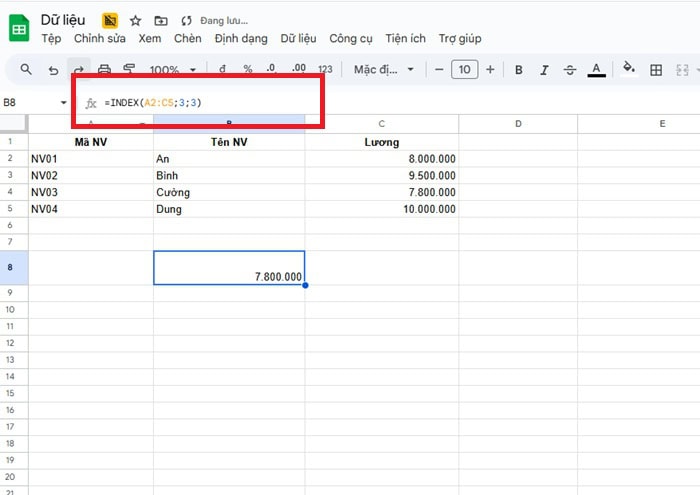The height and width of the screenshot is (495, 700).
Task: Open the borders tool
Action: (656, 70)
